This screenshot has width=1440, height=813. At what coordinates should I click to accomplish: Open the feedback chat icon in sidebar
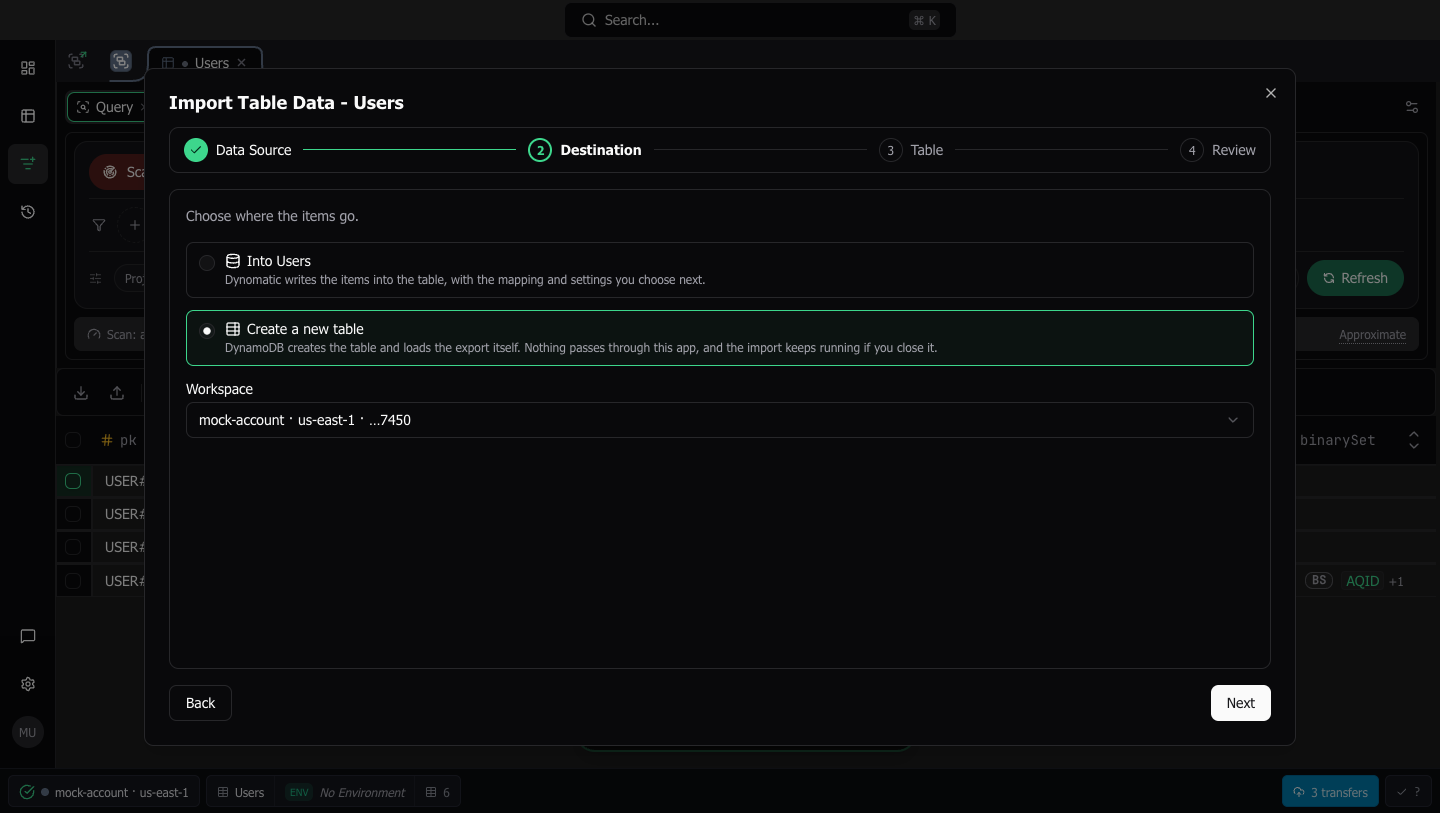click(28, 636)
